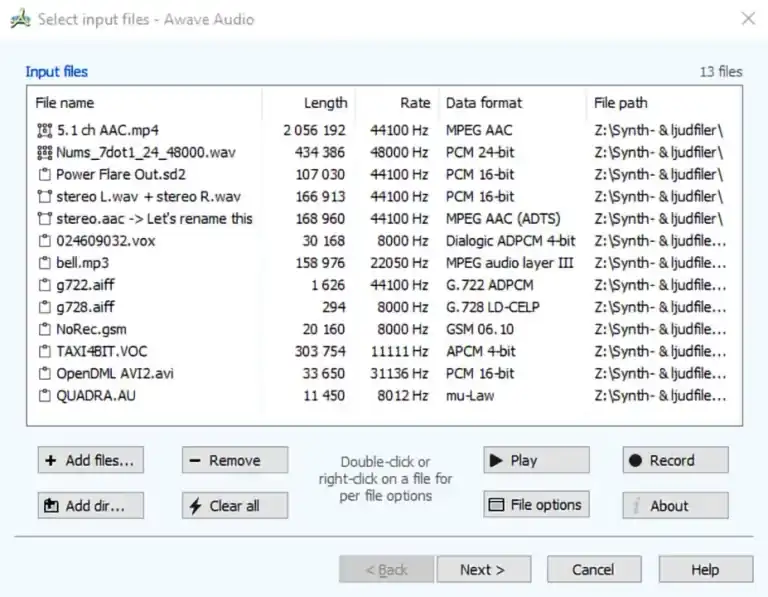Click the PCM 24-bit format cell
Screen dimensions: 768x597
point(480,152)
